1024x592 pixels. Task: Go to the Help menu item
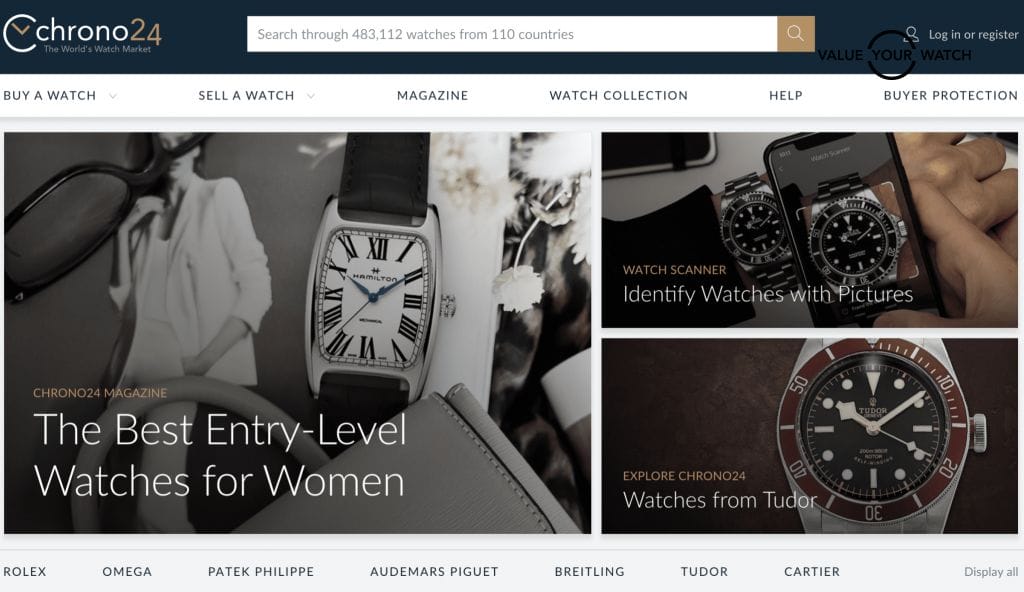[786, 95]
